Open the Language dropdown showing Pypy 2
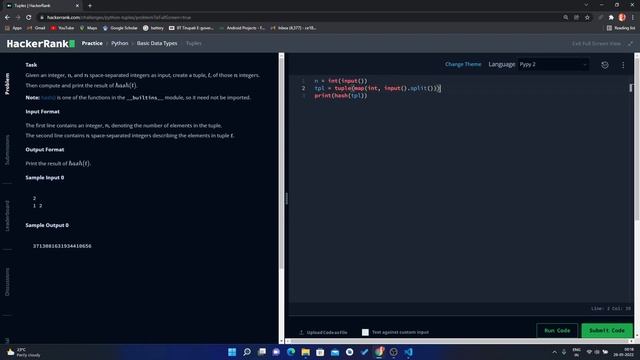Viewport: 640px width, 360px height. 553,64
